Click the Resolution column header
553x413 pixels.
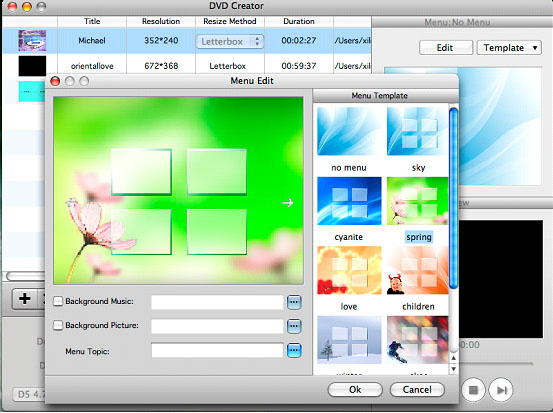(161, 22)
